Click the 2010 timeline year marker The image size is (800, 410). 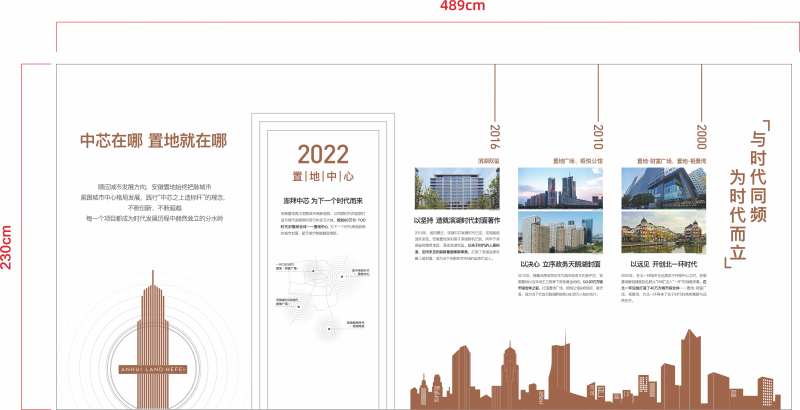[x=598, y=137]
